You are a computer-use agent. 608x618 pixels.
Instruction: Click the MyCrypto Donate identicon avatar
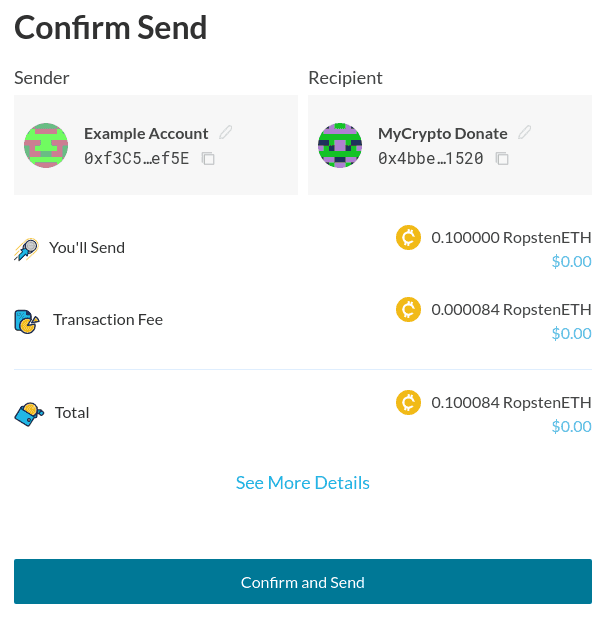340,145
